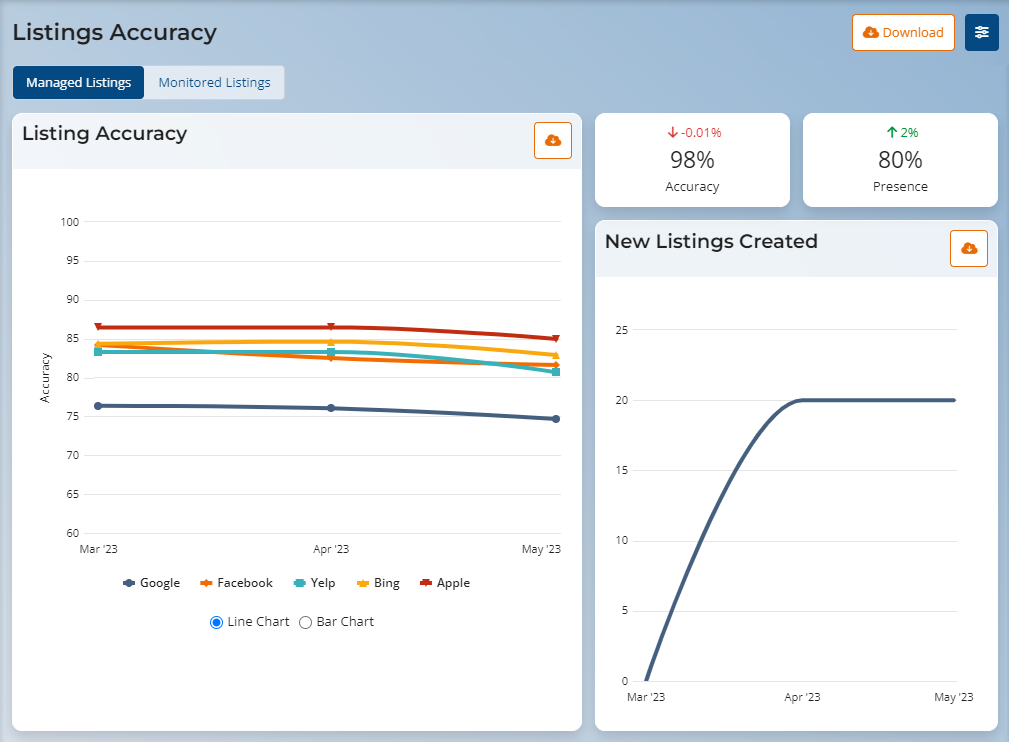Click the Google data point for May '23

[x=556, y=419]
